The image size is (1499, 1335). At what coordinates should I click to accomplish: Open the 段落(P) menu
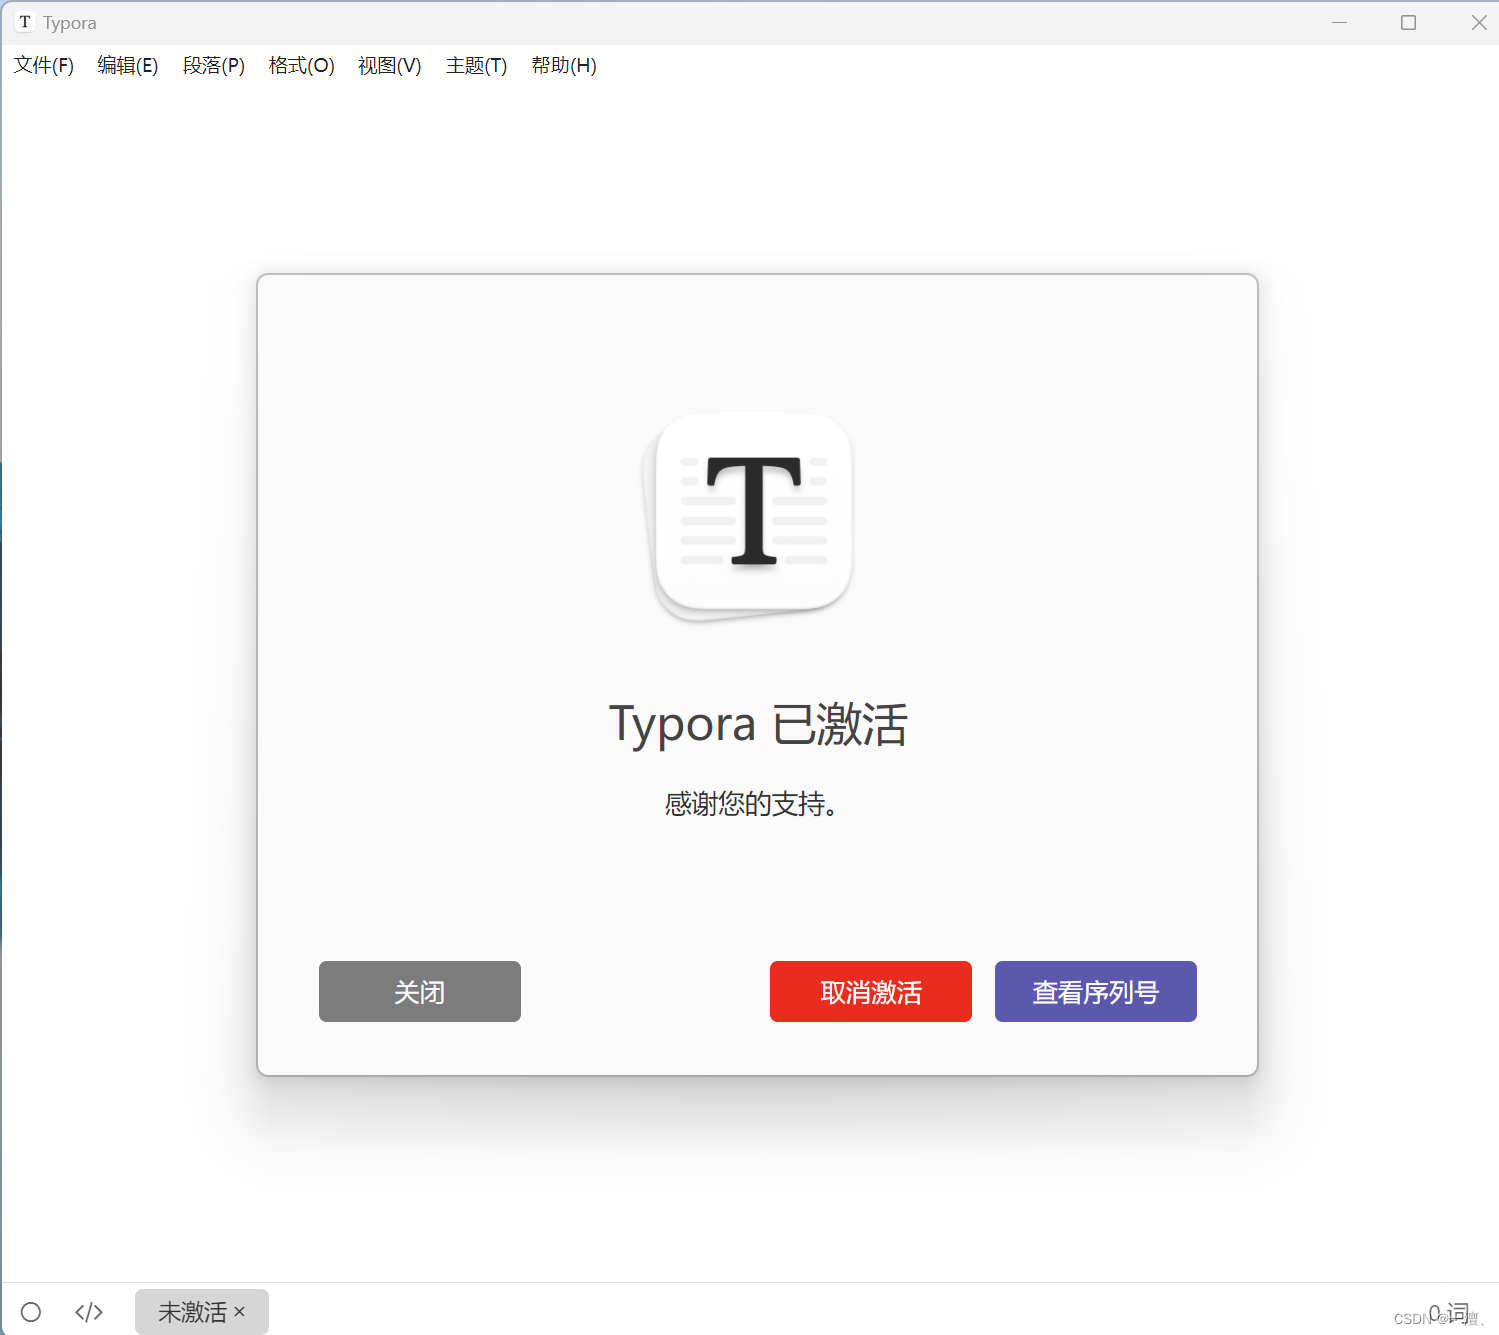point(213,65)
